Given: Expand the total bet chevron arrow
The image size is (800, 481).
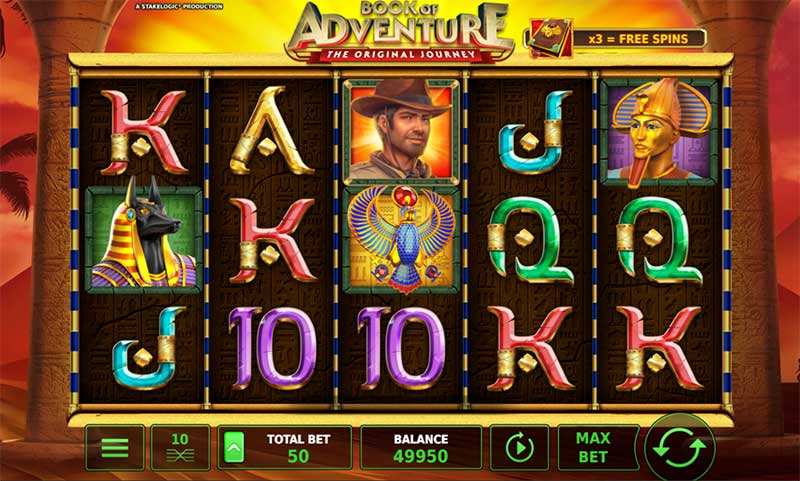Looking at the screenshot, I should 234,447.
